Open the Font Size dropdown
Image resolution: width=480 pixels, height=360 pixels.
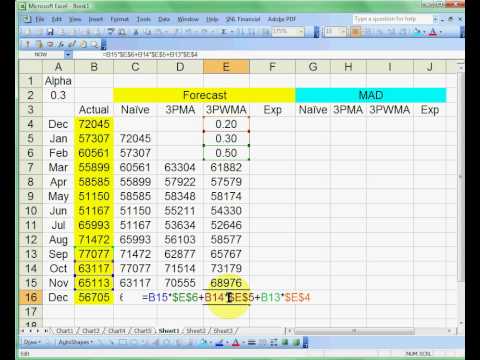pos(343,32)
